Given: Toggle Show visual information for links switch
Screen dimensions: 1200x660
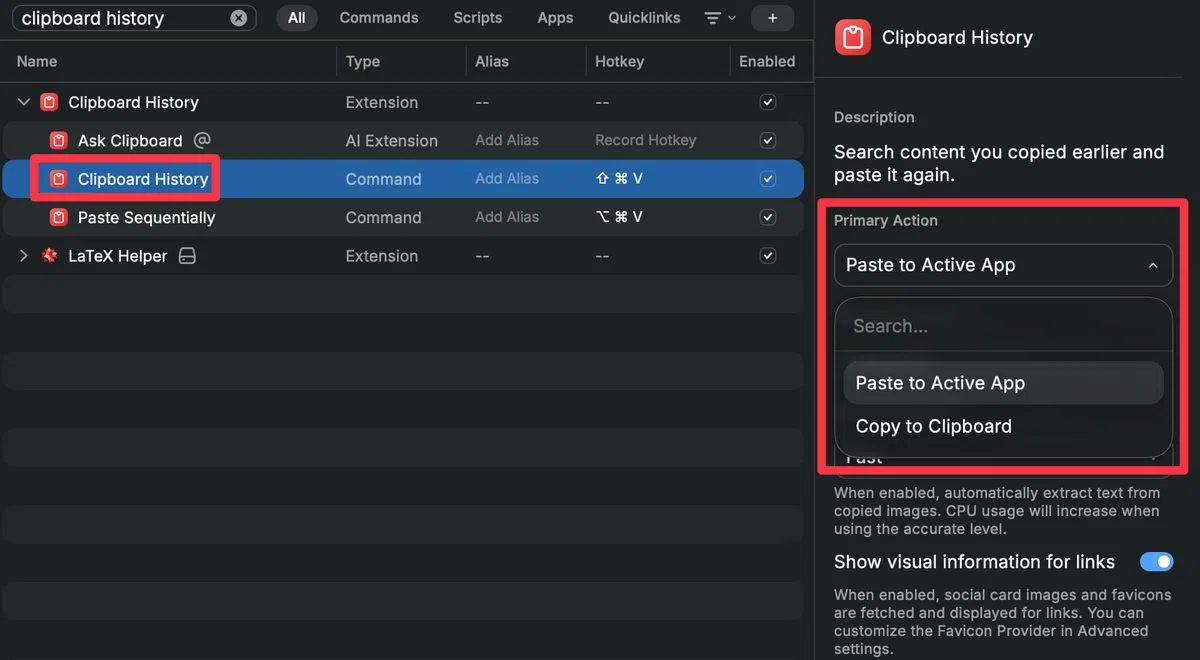Looking at the screenshot, I should click(1156, 562).
